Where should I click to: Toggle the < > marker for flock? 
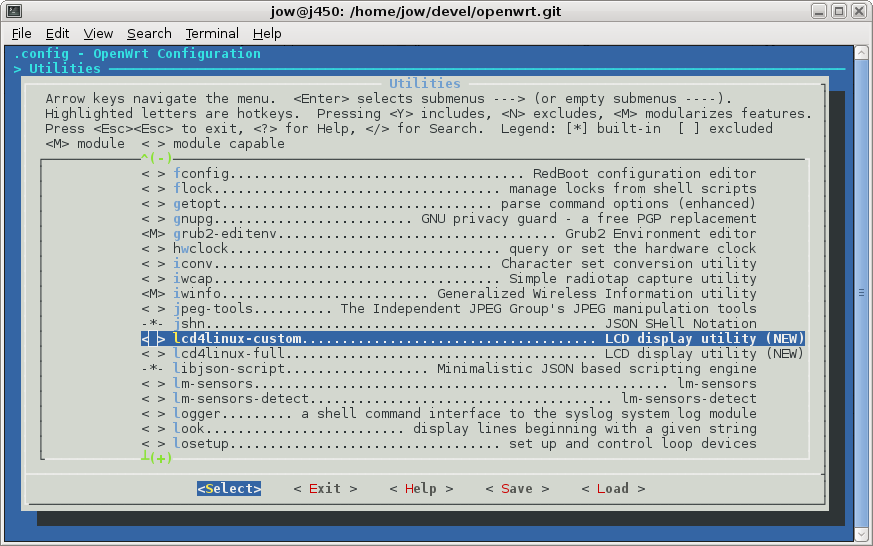tap(153, 188)
